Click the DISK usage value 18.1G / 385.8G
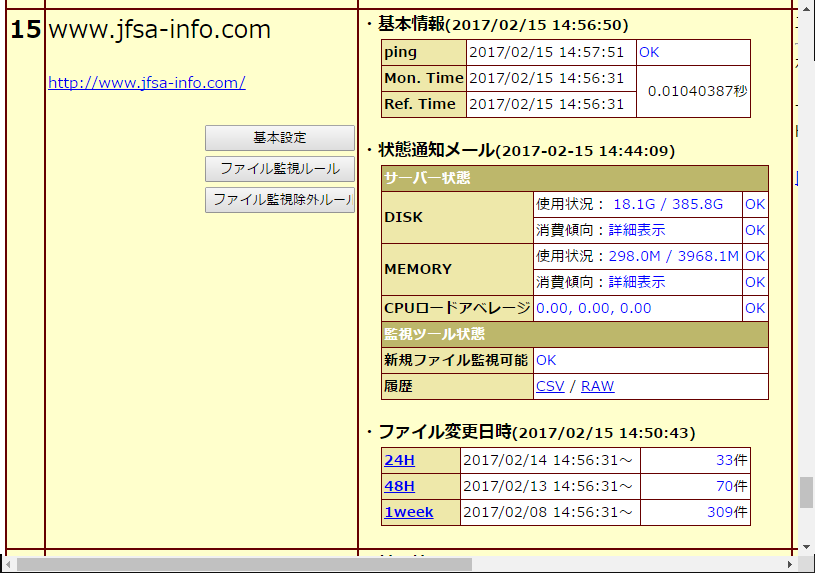Screen dimensions: 815x573 pos(667,204)
